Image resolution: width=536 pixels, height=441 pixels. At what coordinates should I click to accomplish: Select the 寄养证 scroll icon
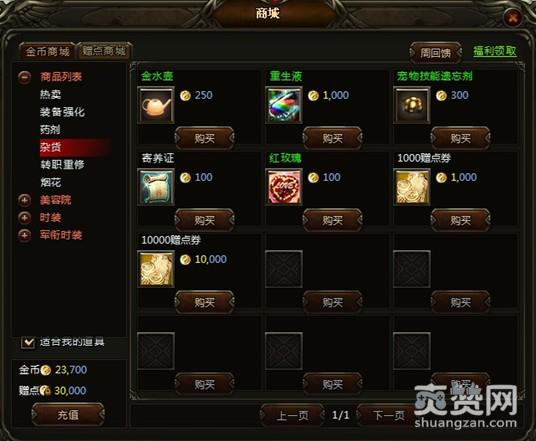(156, 187)
